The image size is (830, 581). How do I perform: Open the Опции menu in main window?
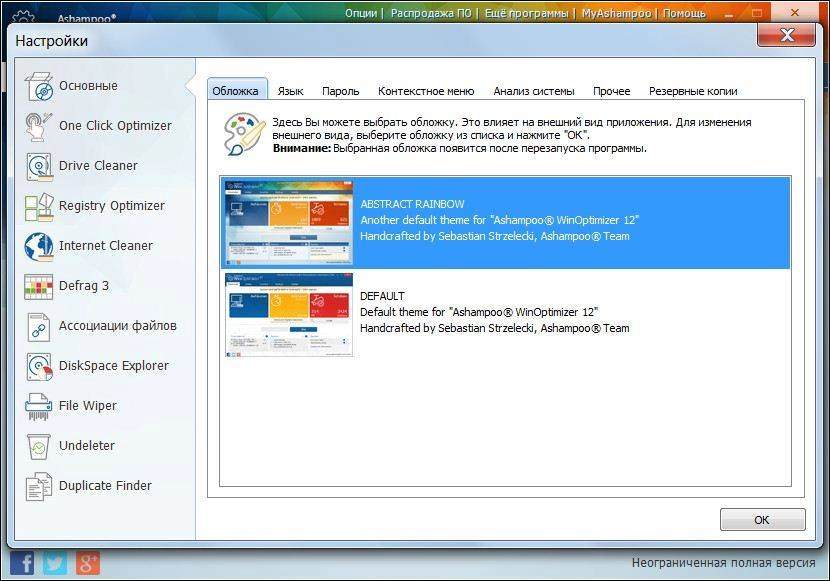(361, 13)
